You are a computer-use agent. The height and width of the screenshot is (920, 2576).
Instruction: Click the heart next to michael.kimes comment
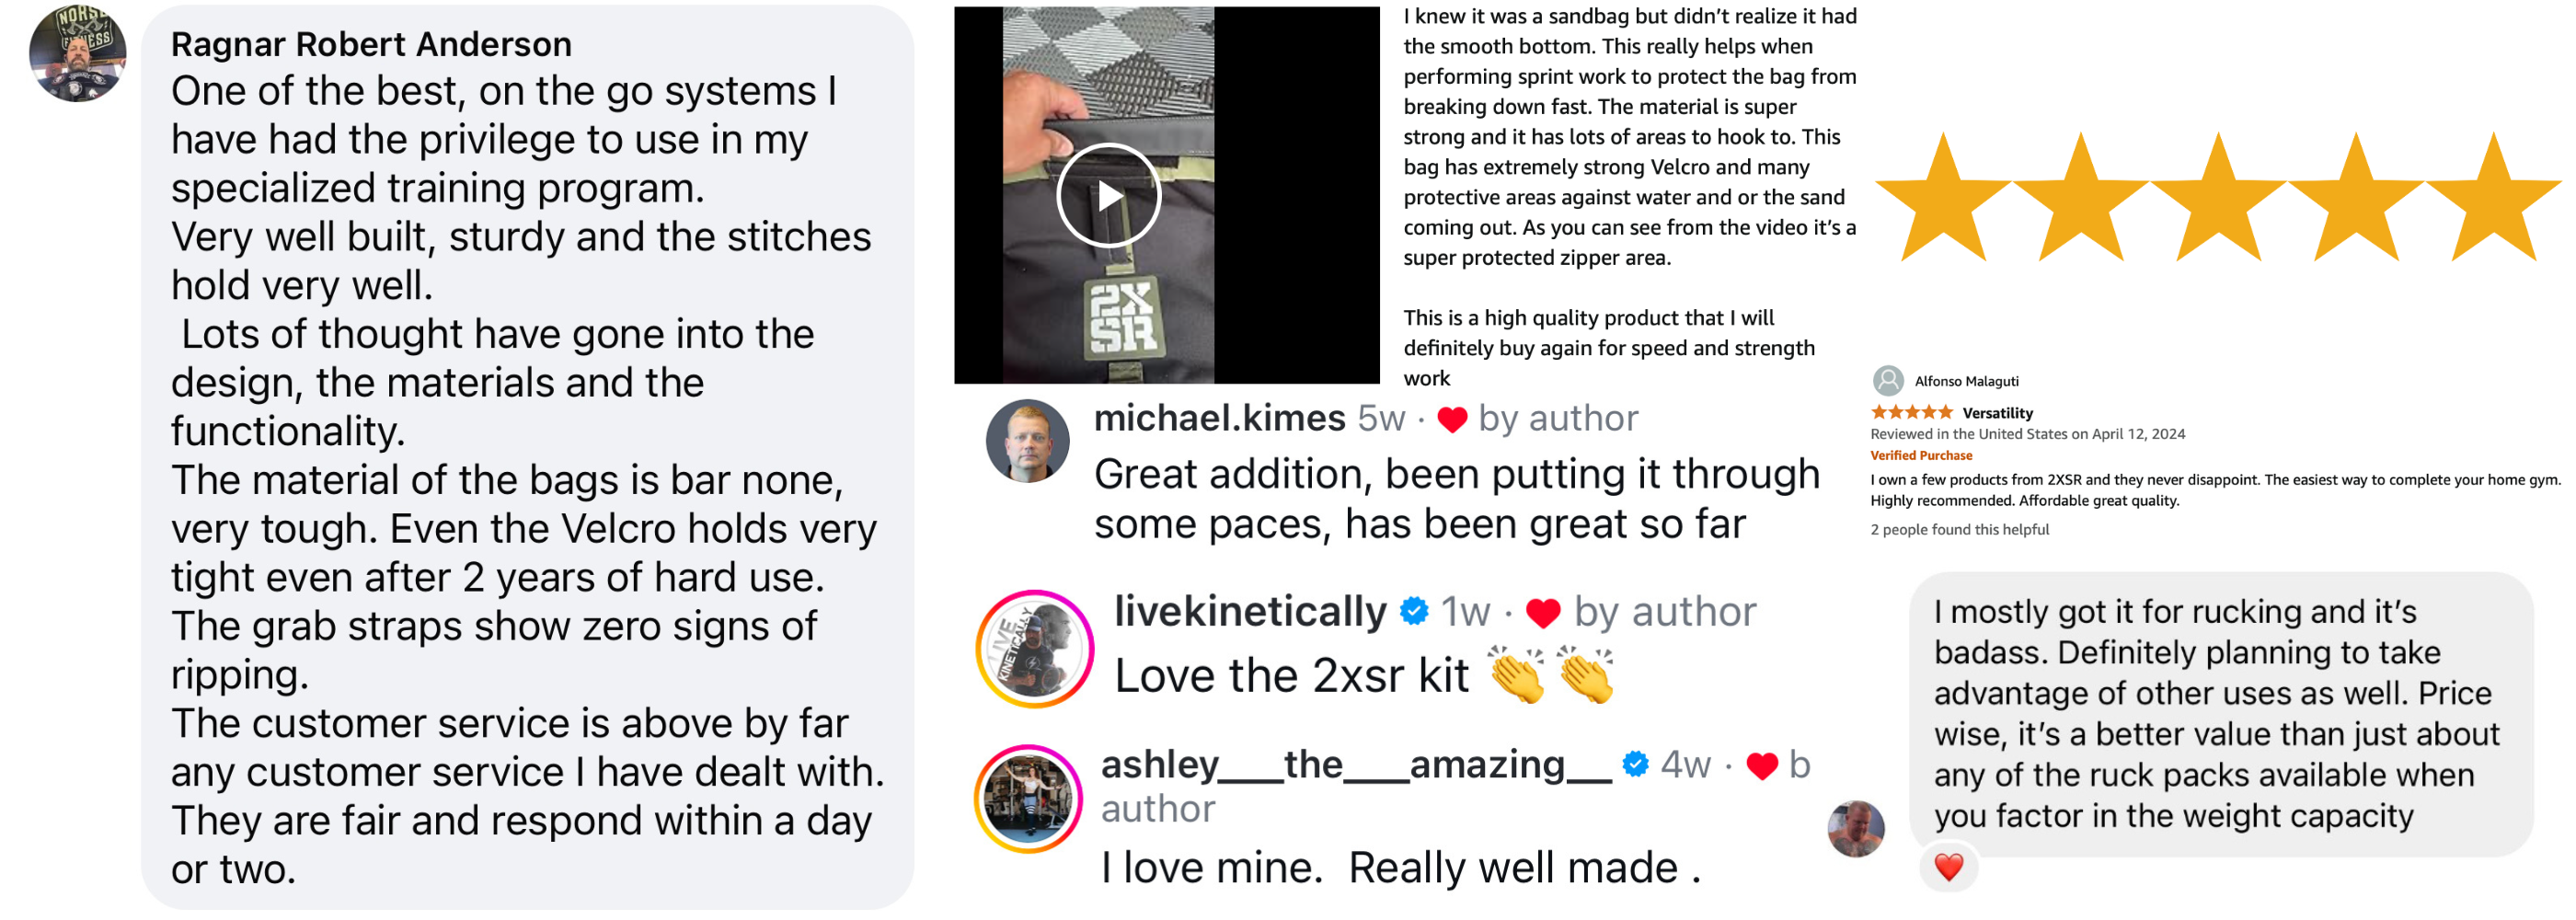(1452, 420)
